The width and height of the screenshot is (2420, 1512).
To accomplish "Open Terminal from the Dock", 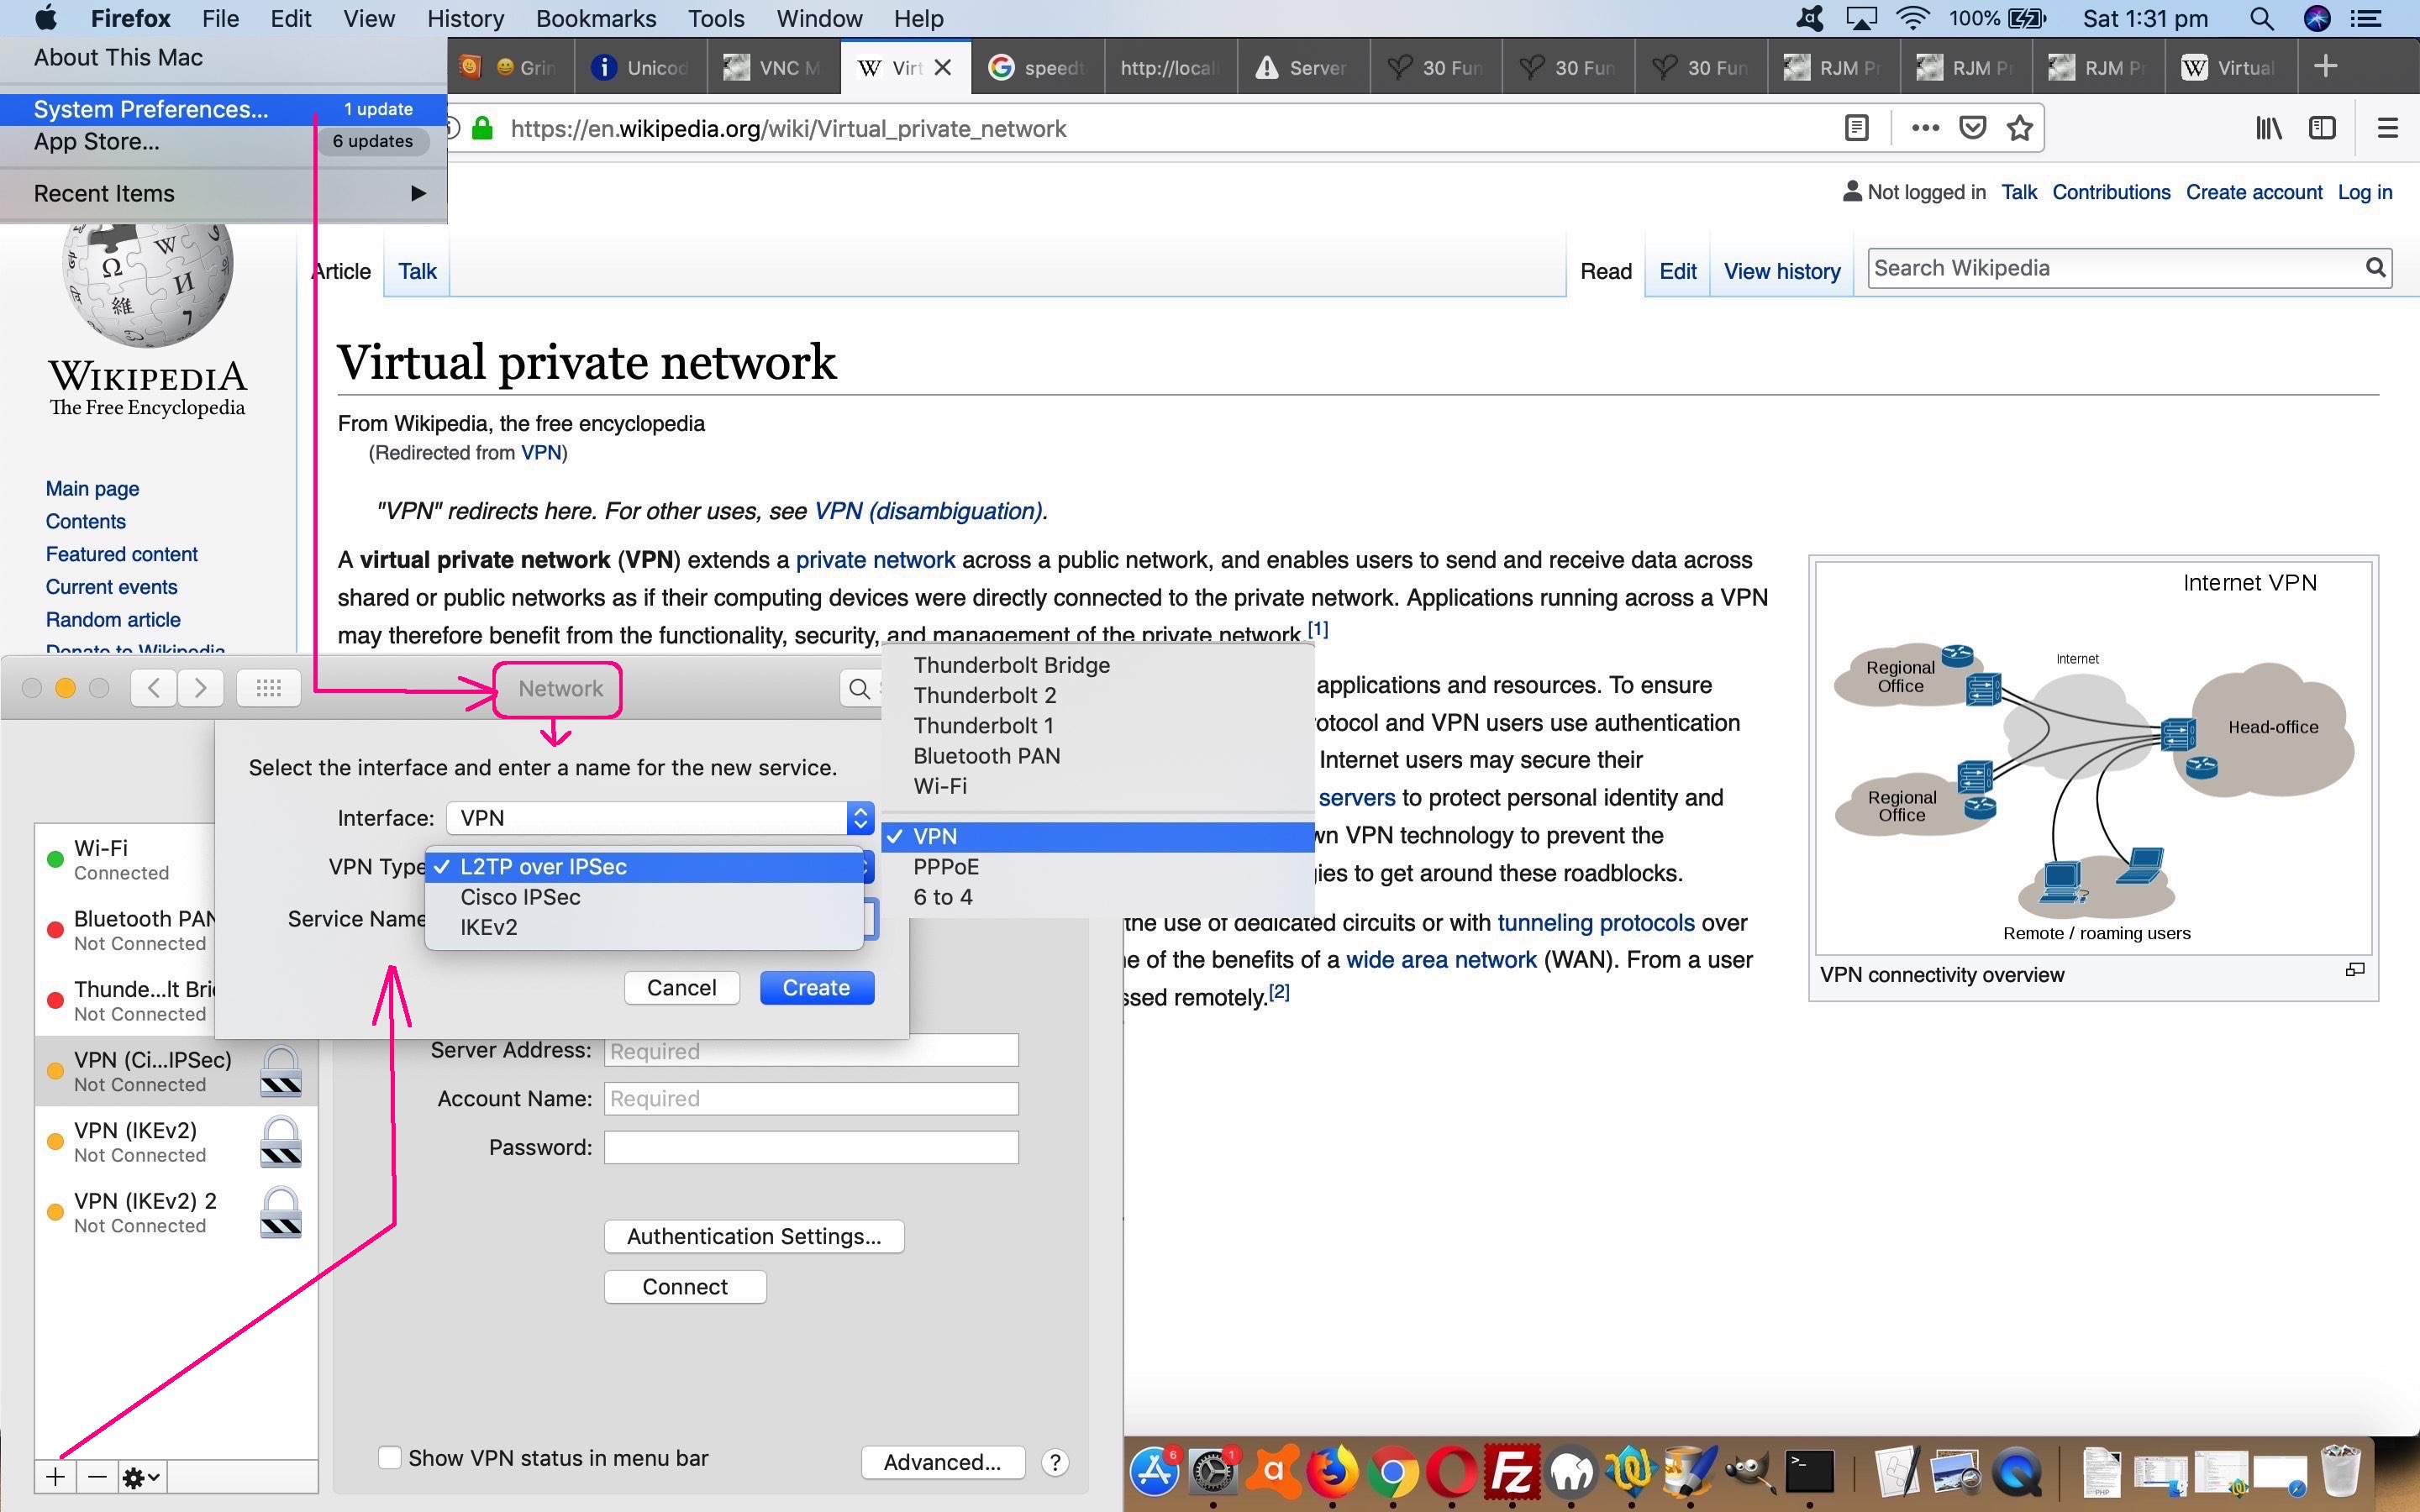I will (1809, 1472).
